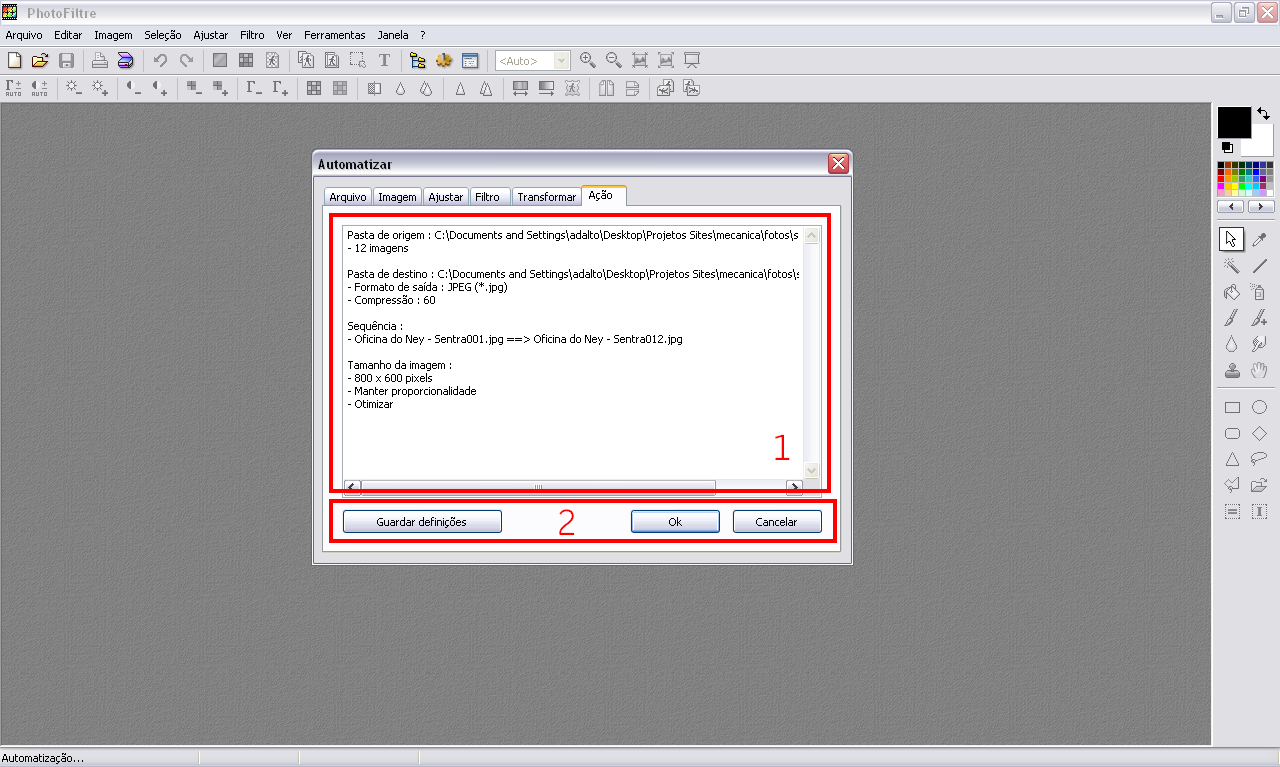Screen dimensions: 1280x767
Task: Click the black foreground color swatch
Action: pyautogui.click(x=1233, y=121)
